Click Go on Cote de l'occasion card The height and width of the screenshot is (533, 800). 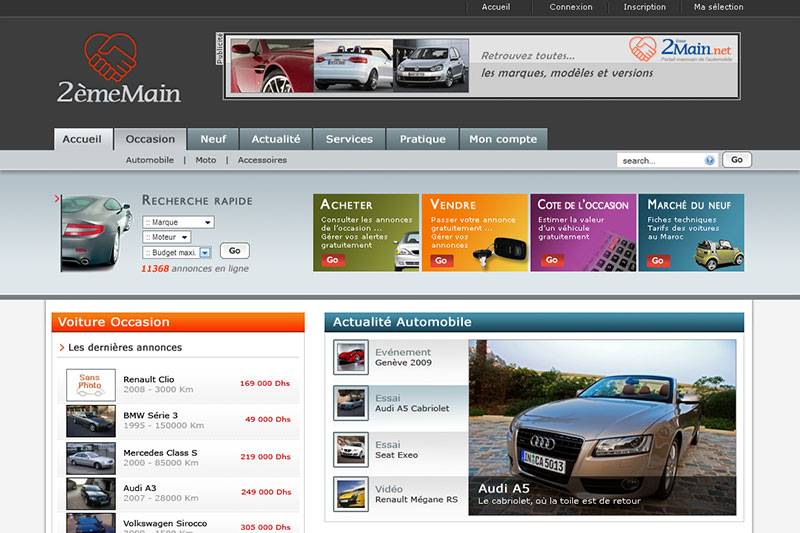[552, 260]
